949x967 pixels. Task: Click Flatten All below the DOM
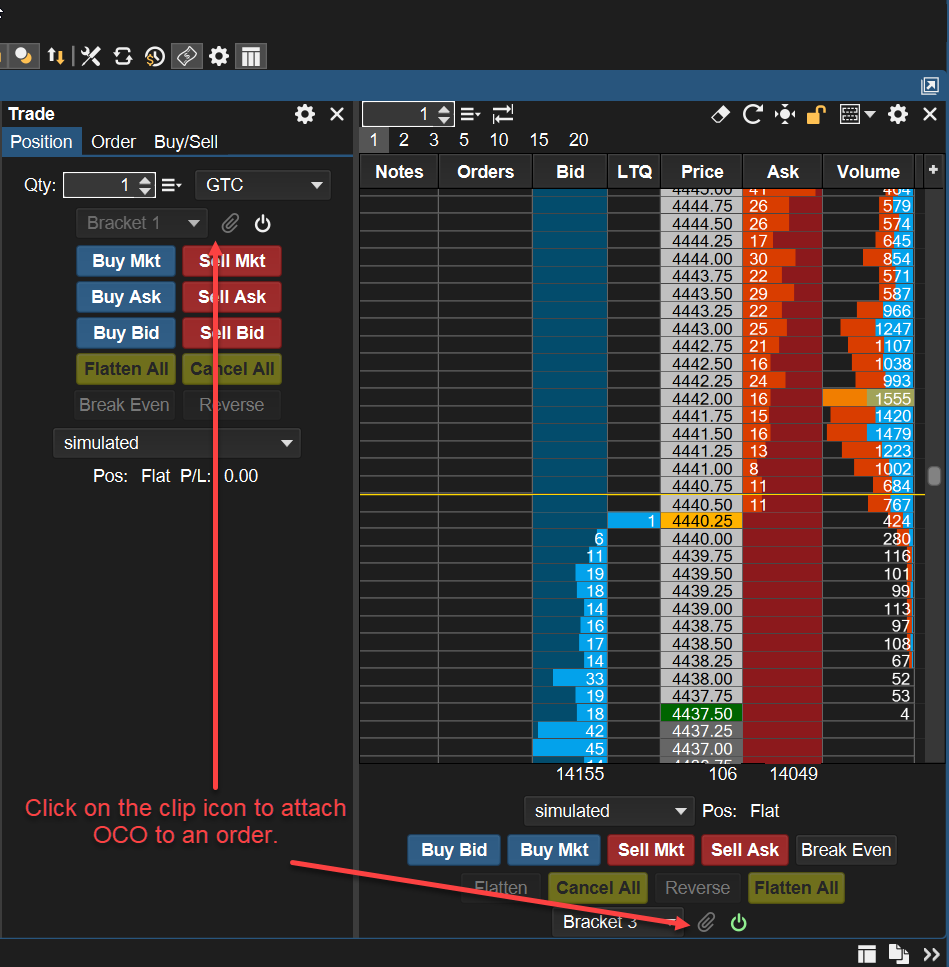click(797, 888)
